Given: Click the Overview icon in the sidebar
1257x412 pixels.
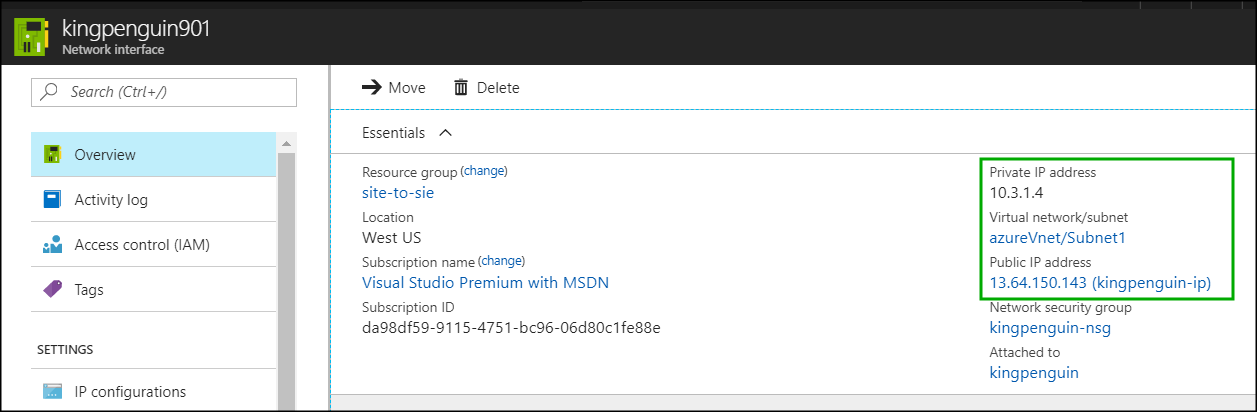Looking at the screenshot, I should [x=52, y=155].
